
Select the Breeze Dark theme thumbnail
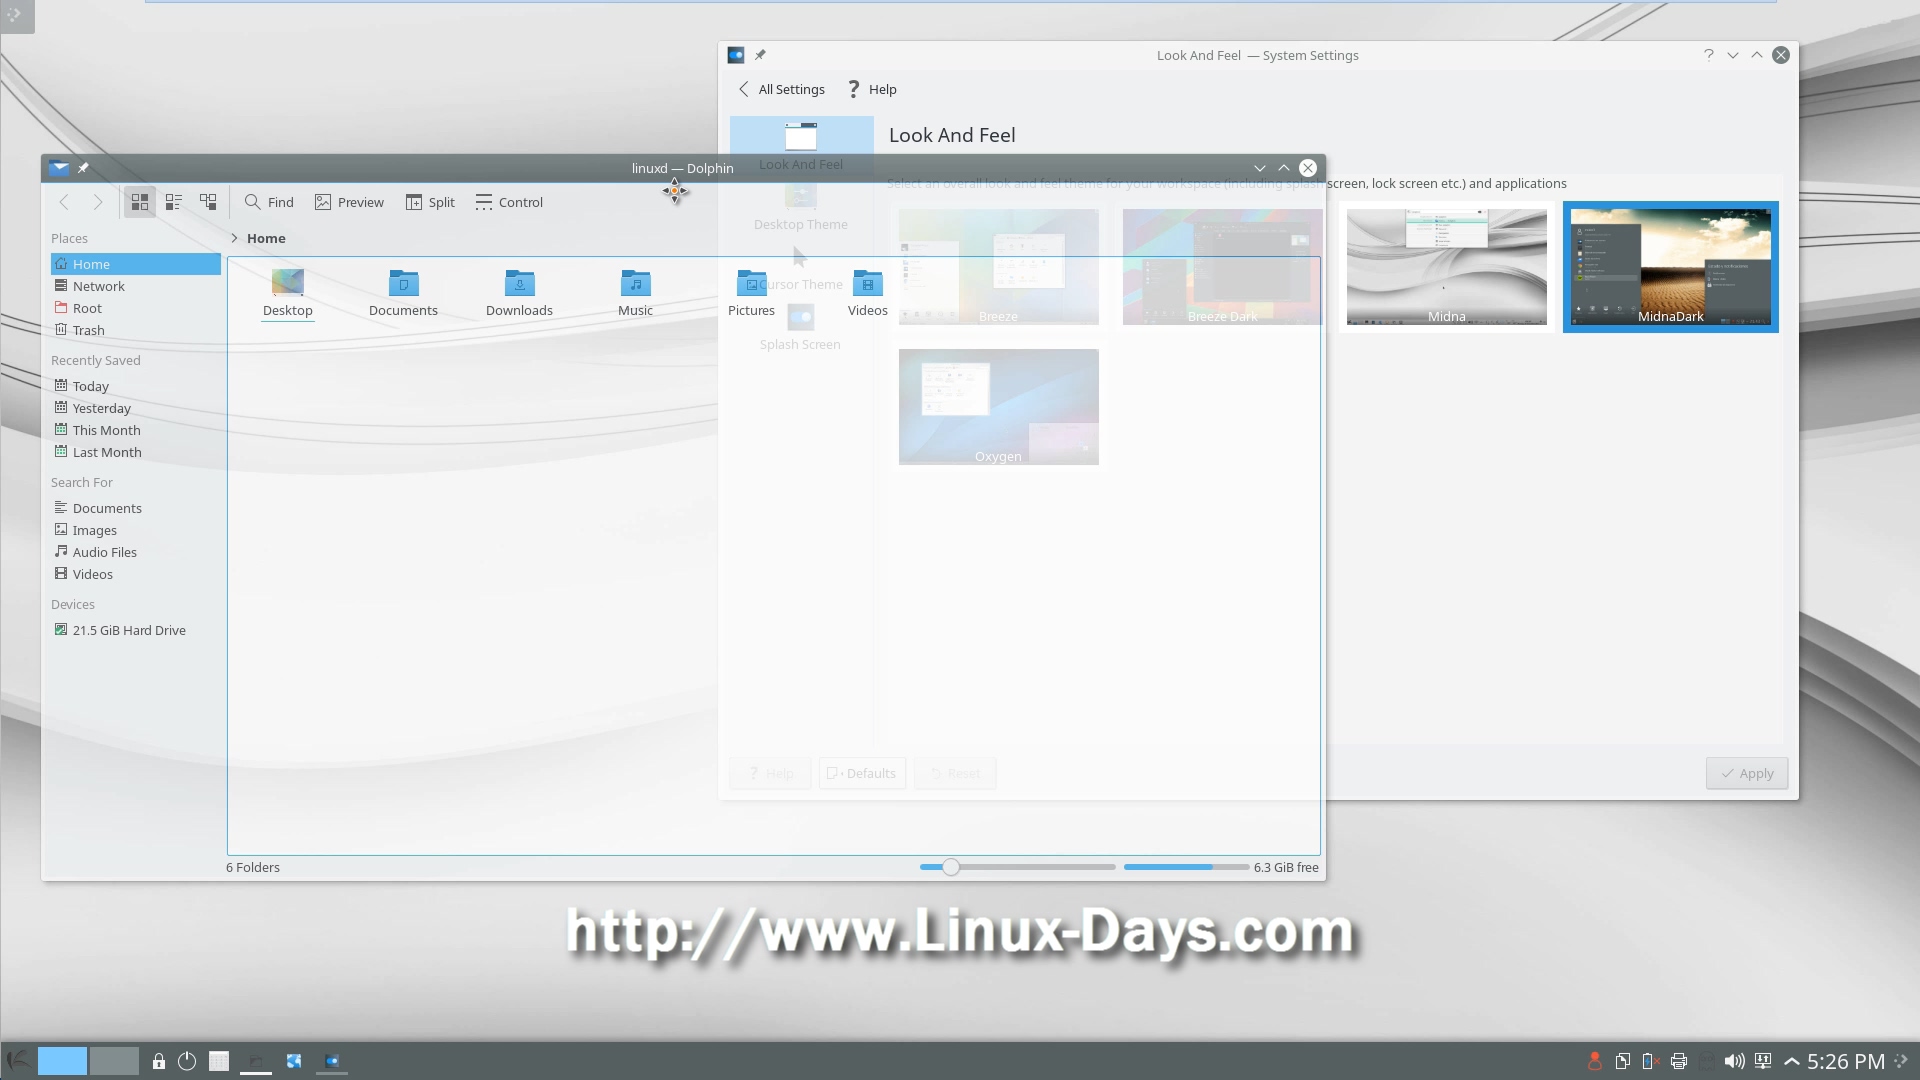(1223, 267)
